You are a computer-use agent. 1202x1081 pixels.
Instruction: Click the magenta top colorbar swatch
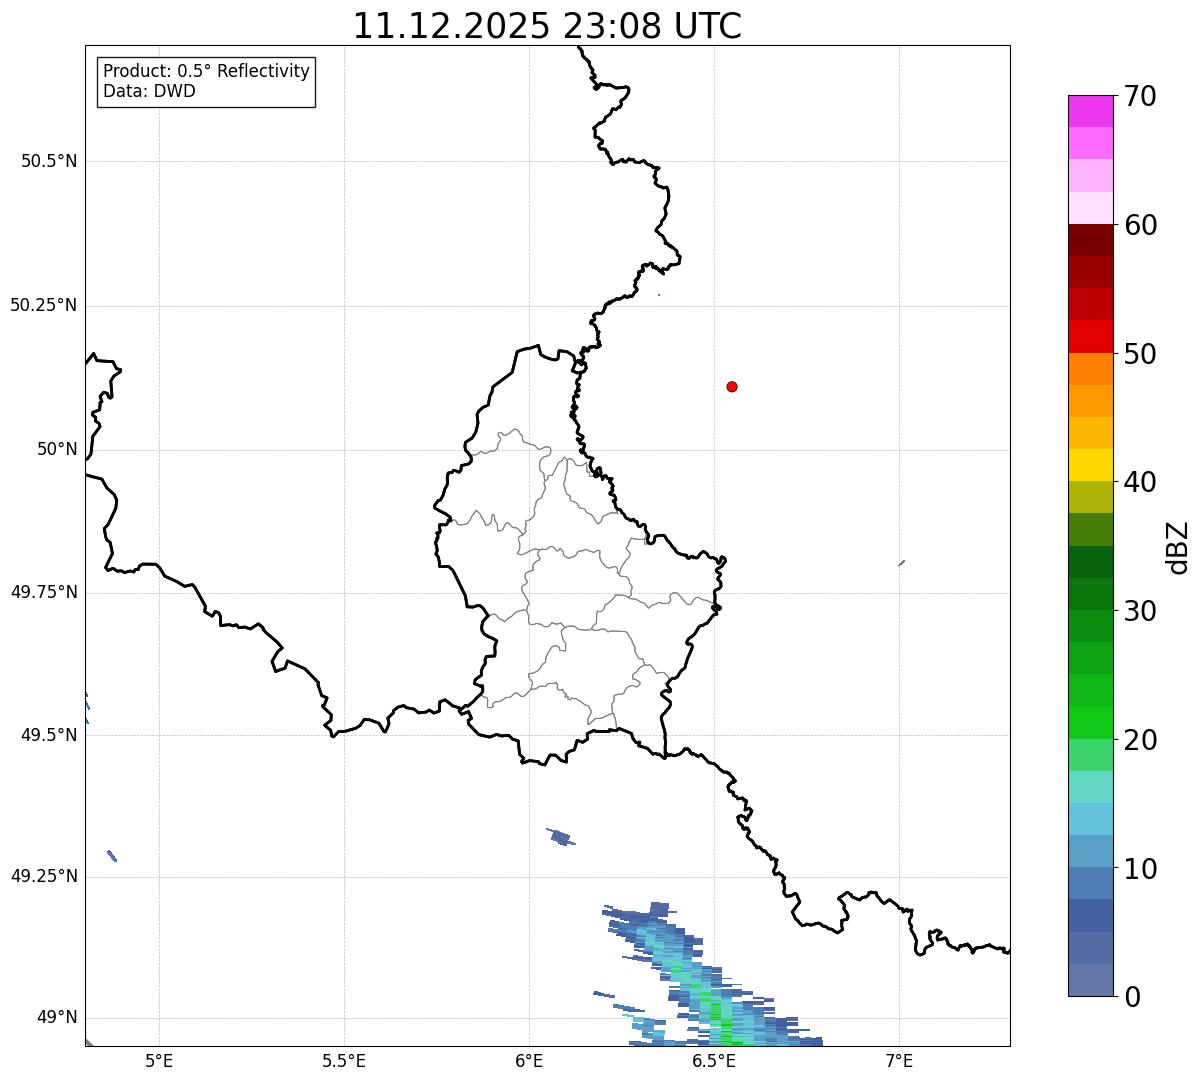1090,111
